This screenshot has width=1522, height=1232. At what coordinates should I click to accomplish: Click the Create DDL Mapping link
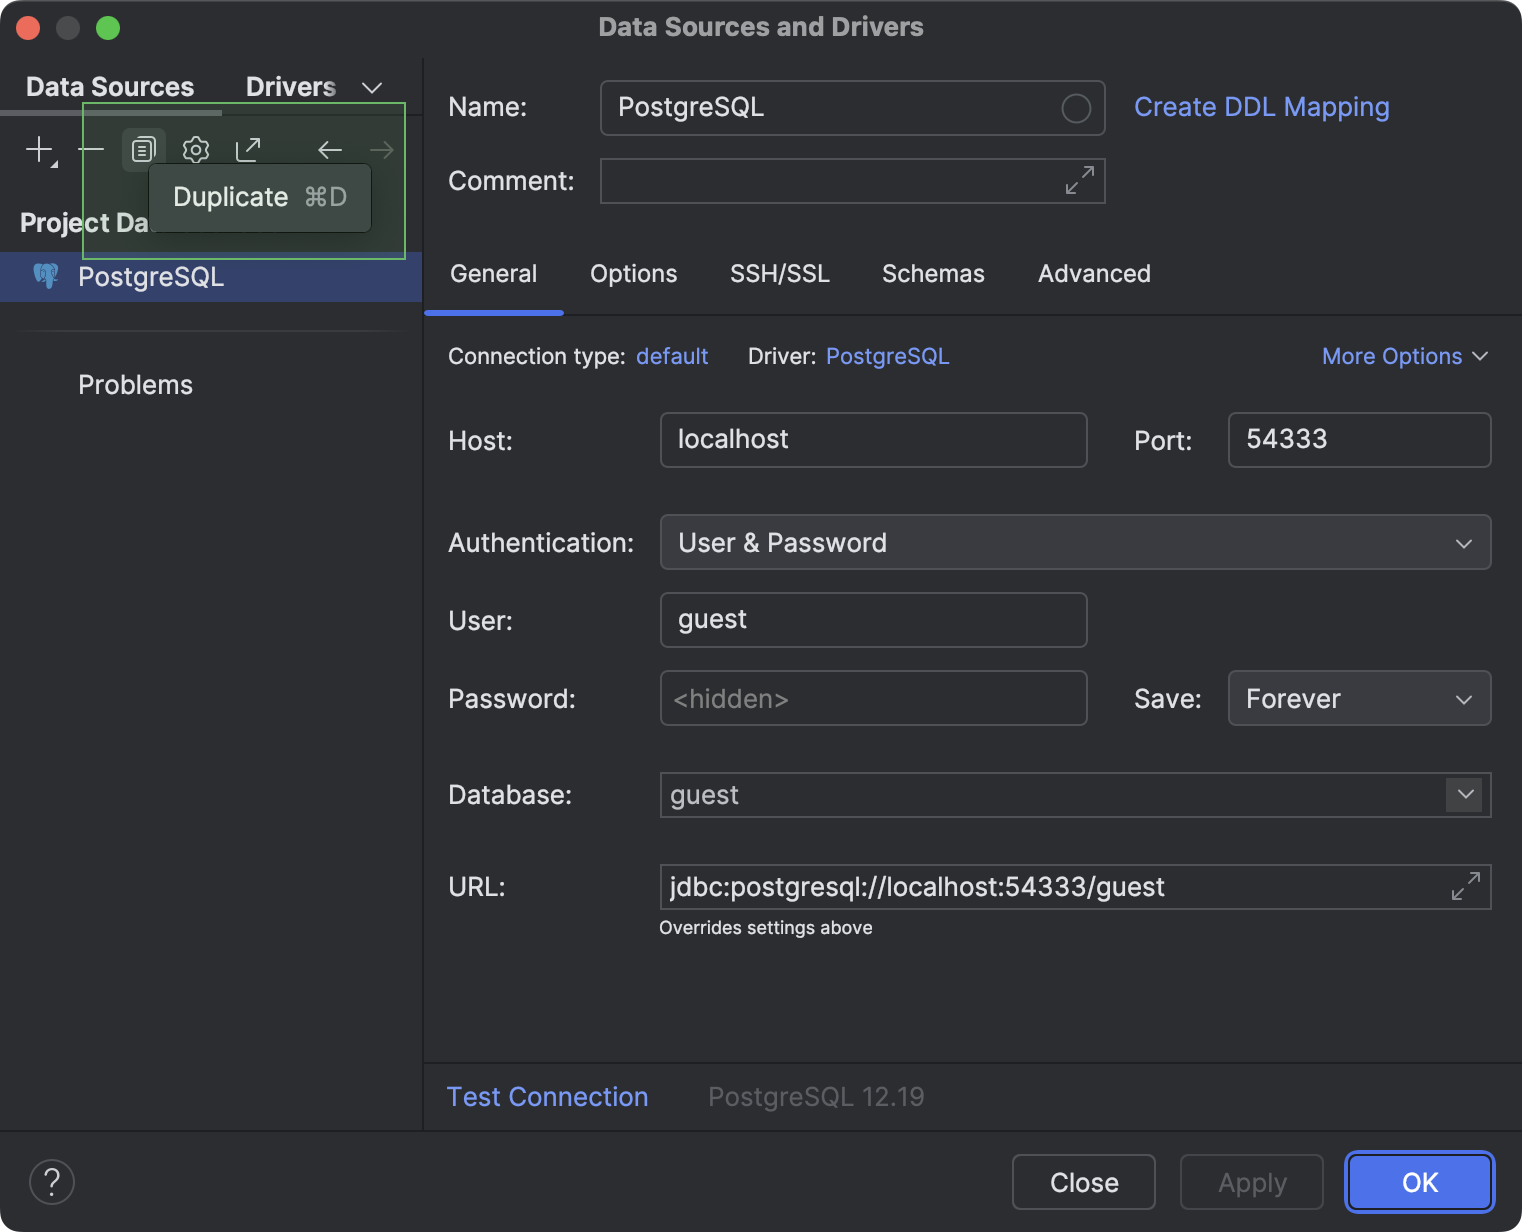1261,107
